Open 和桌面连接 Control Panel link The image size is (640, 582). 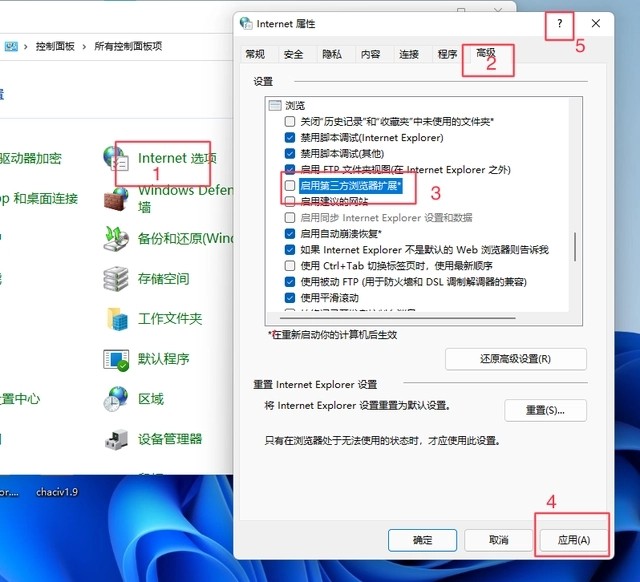tap(39, 199)
